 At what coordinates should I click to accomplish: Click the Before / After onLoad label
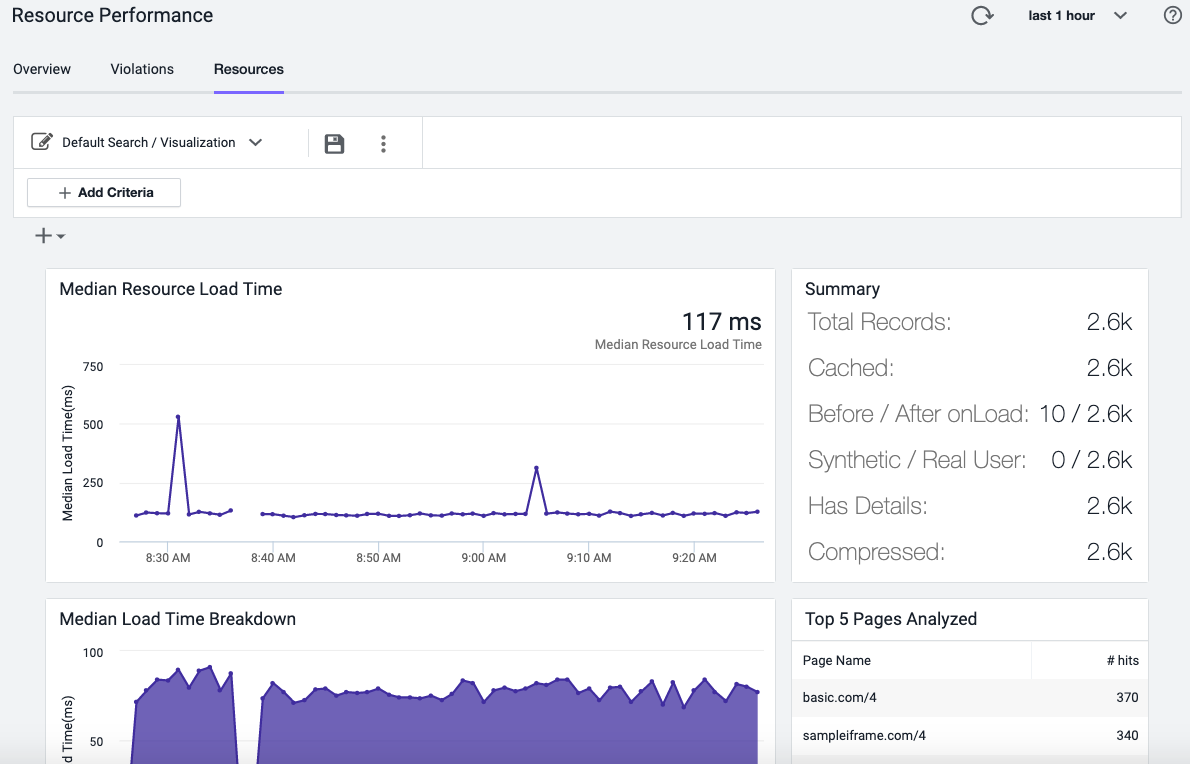(918, 413)
